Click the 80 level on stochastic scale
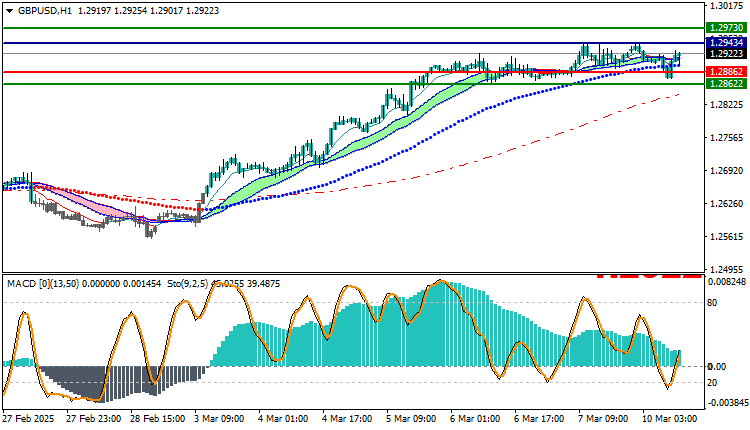The width and height of the screenshot is (750, 430). tap(712, 303)
